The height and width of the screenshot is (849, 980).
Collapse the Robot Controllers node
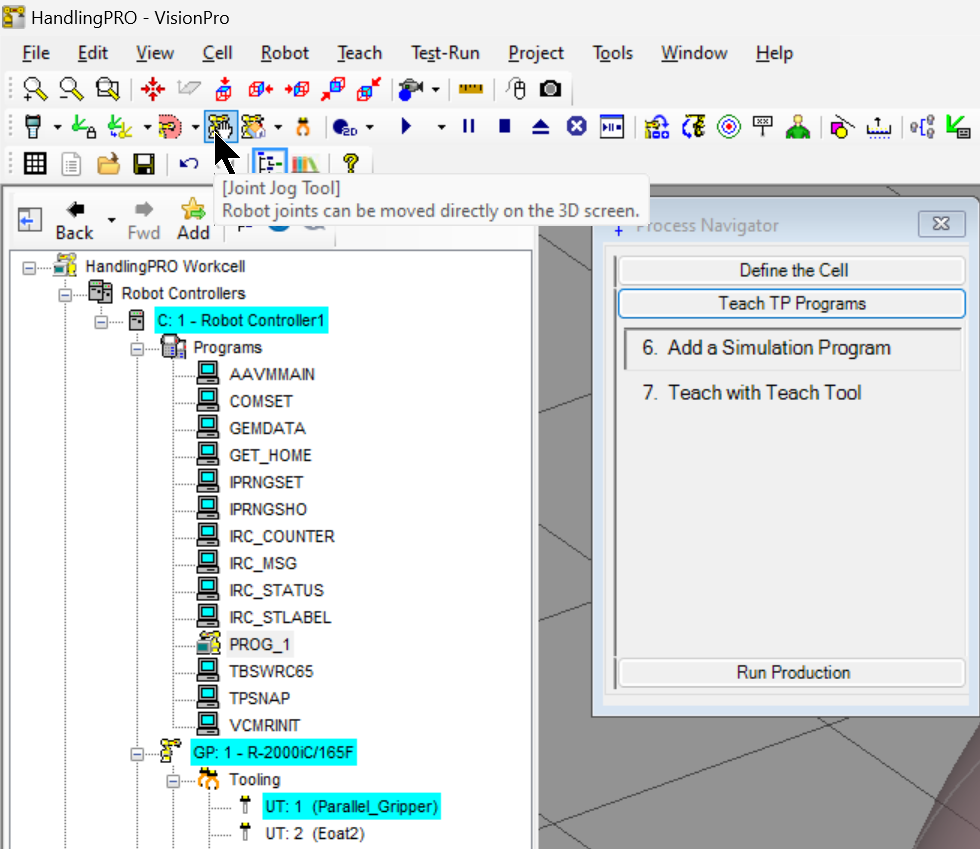click(65, 294)
